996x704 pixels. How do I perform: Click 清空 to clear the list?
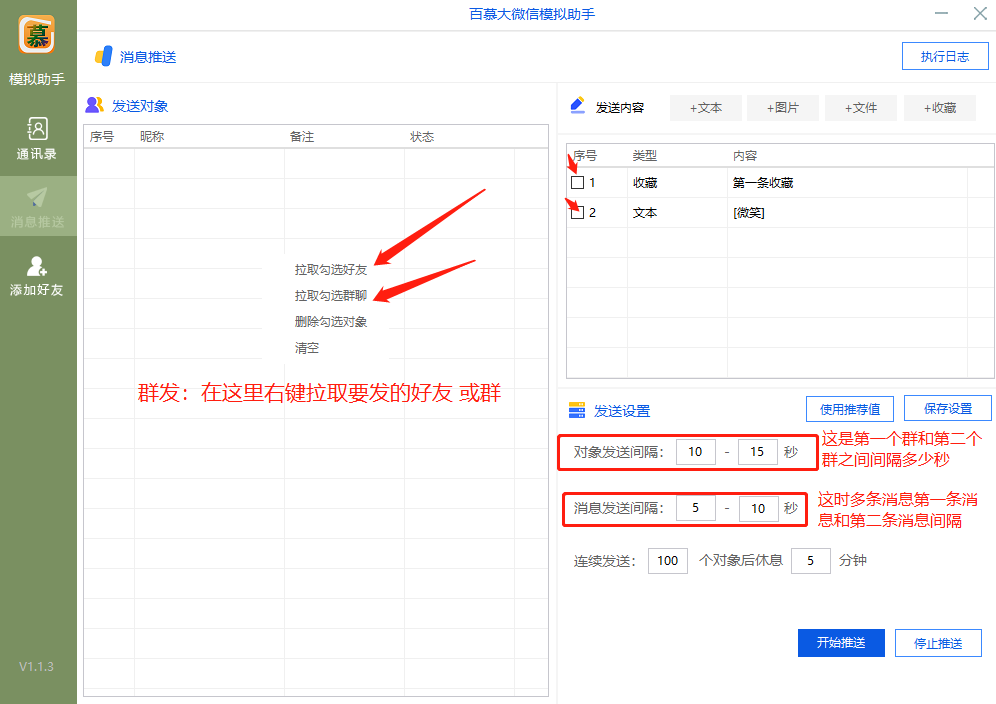(x=306, y=347)
